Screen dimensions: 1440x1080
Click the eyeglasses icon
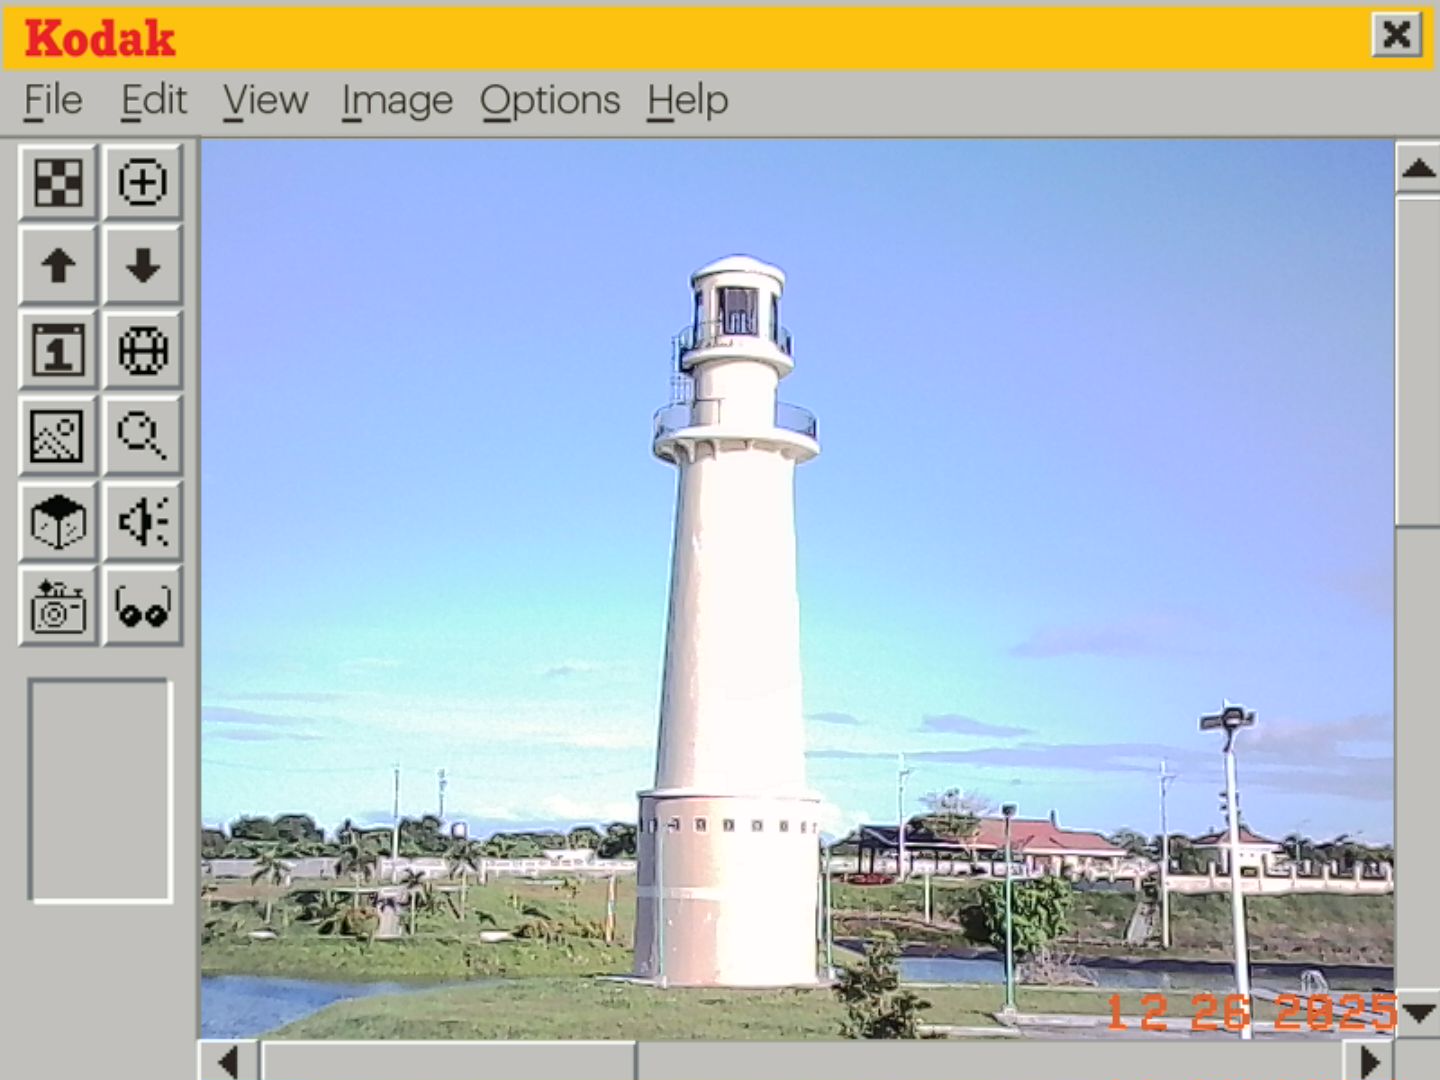(143, 606)
